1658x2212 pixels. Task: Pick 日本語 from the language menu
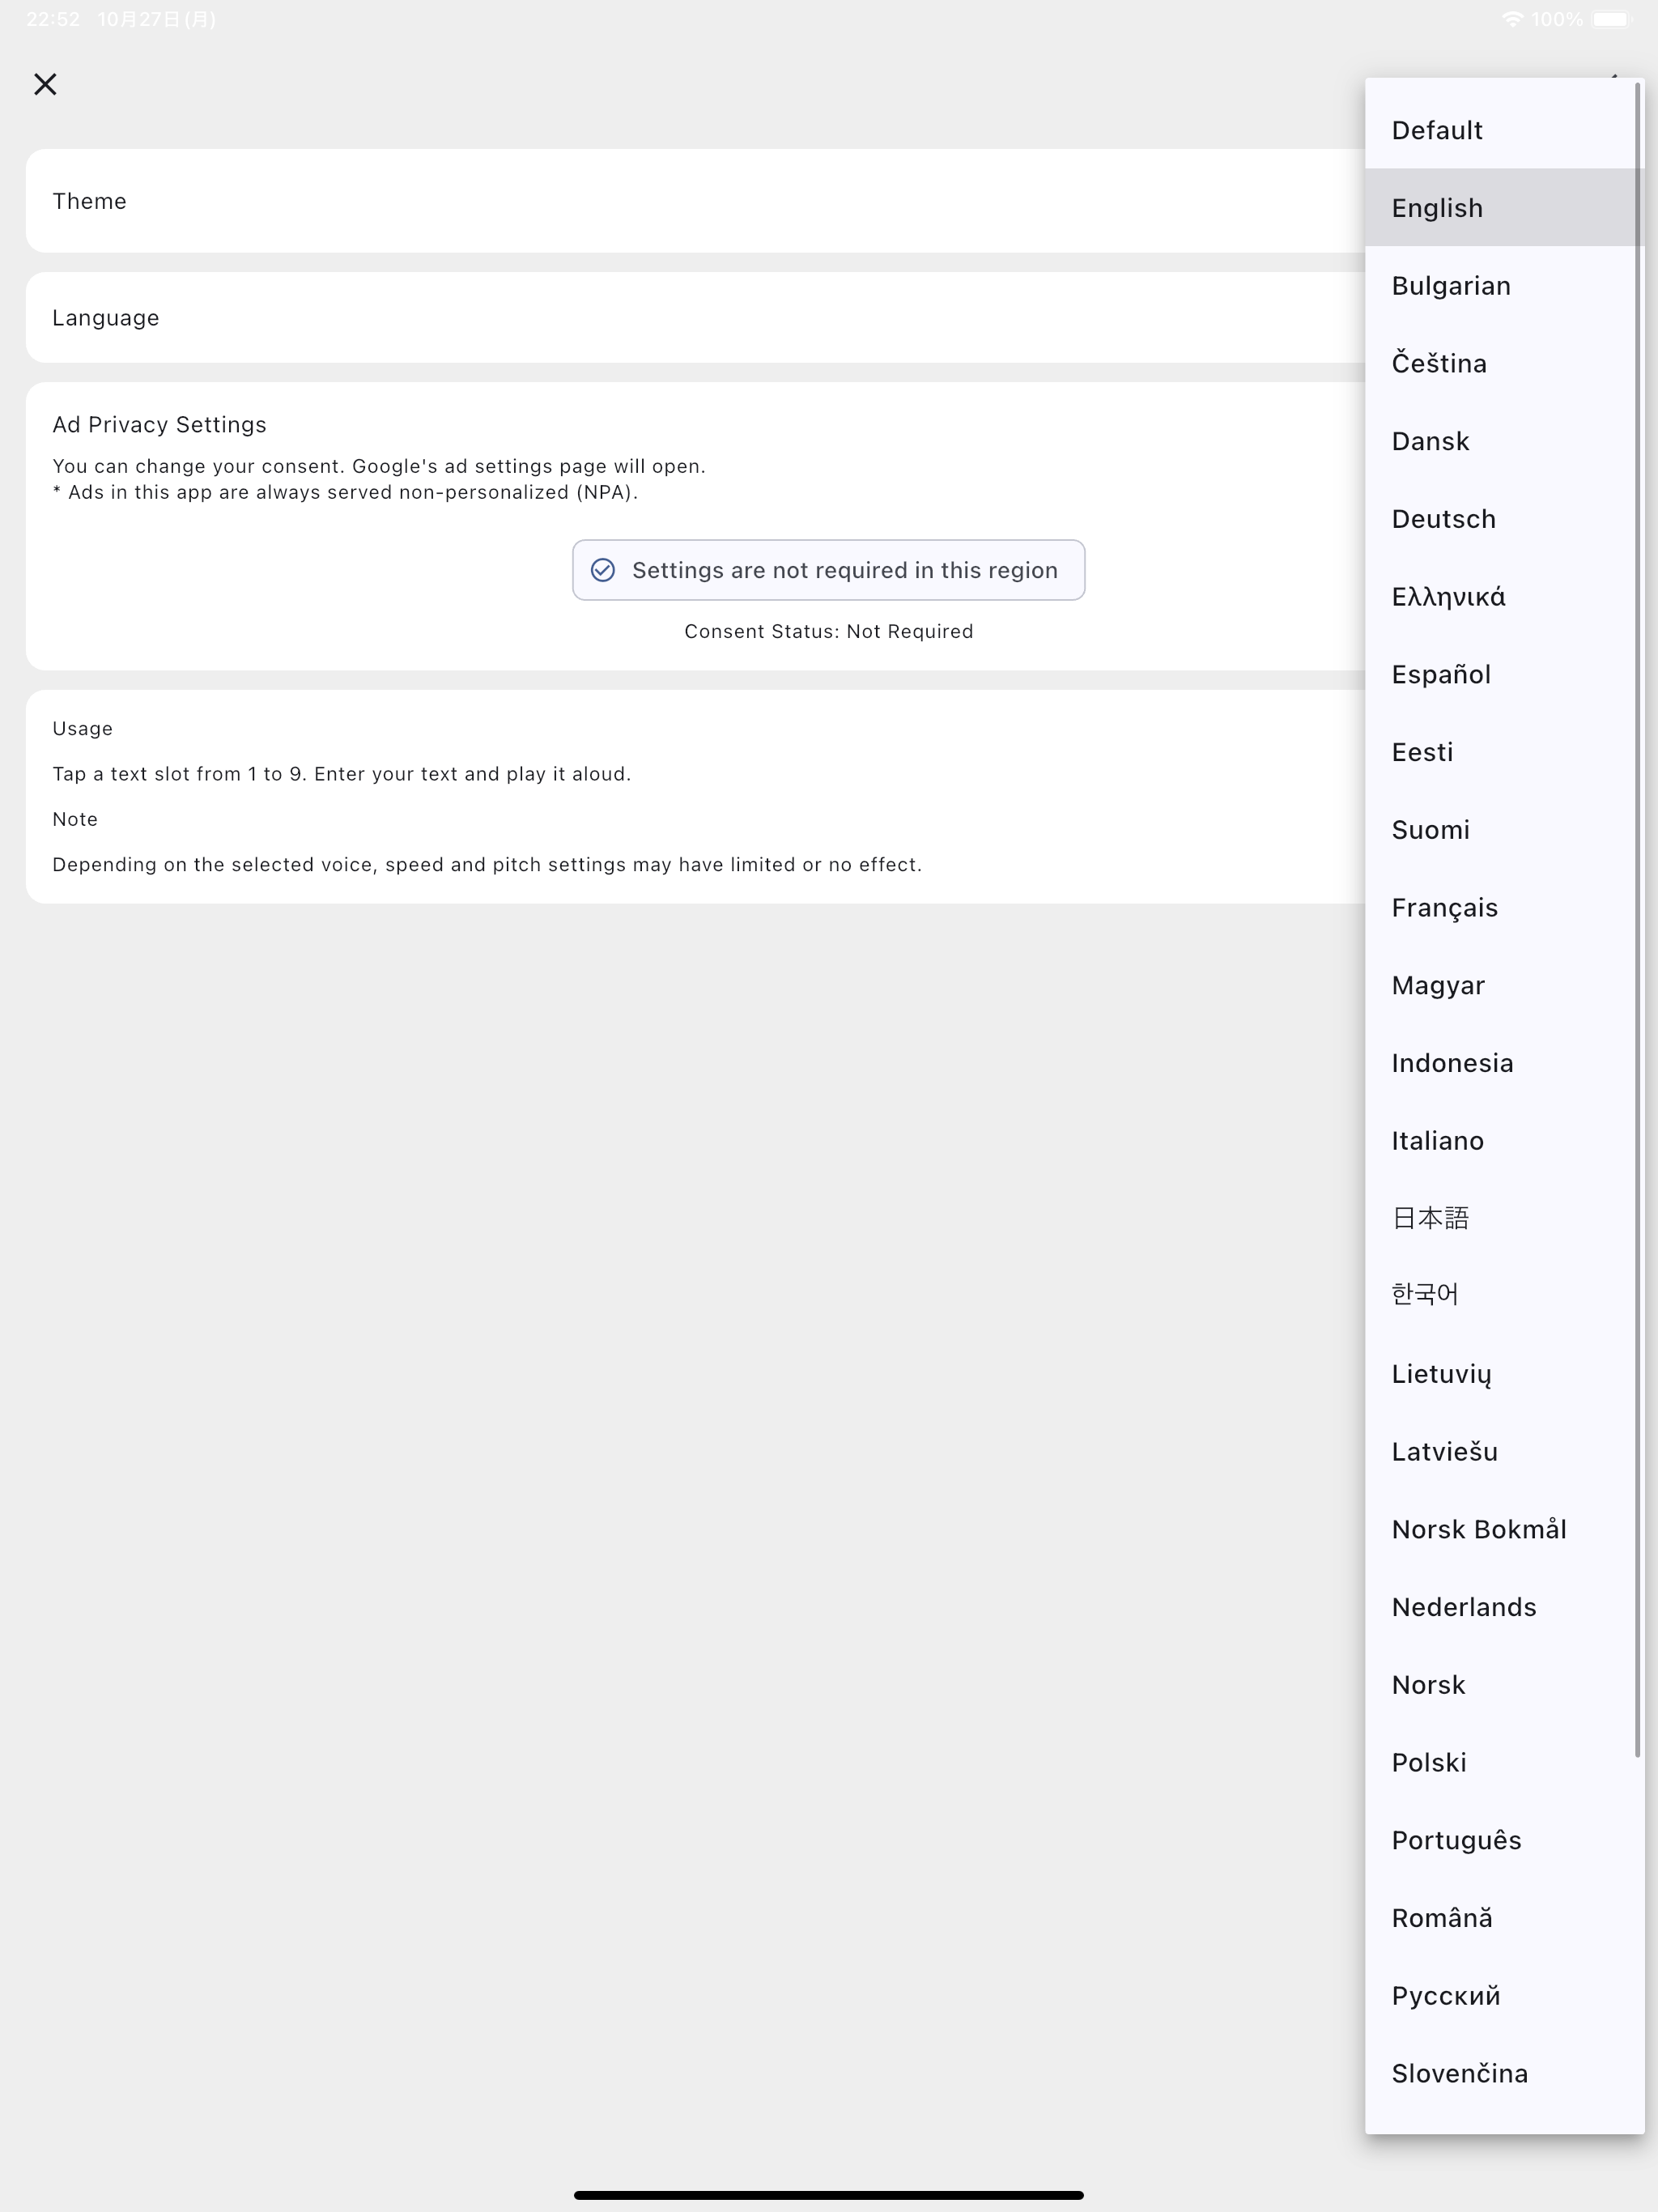click(x=1504, y=1218)
